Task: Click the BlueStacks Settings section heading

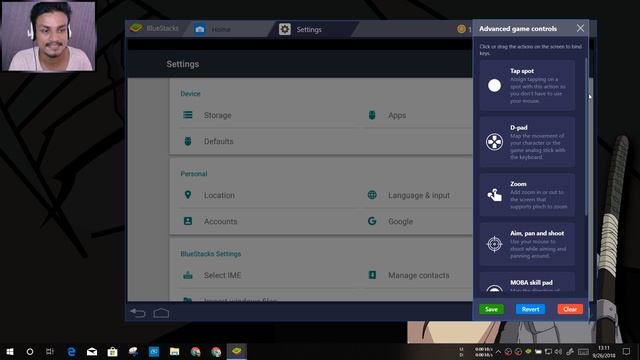Action: 211,253
